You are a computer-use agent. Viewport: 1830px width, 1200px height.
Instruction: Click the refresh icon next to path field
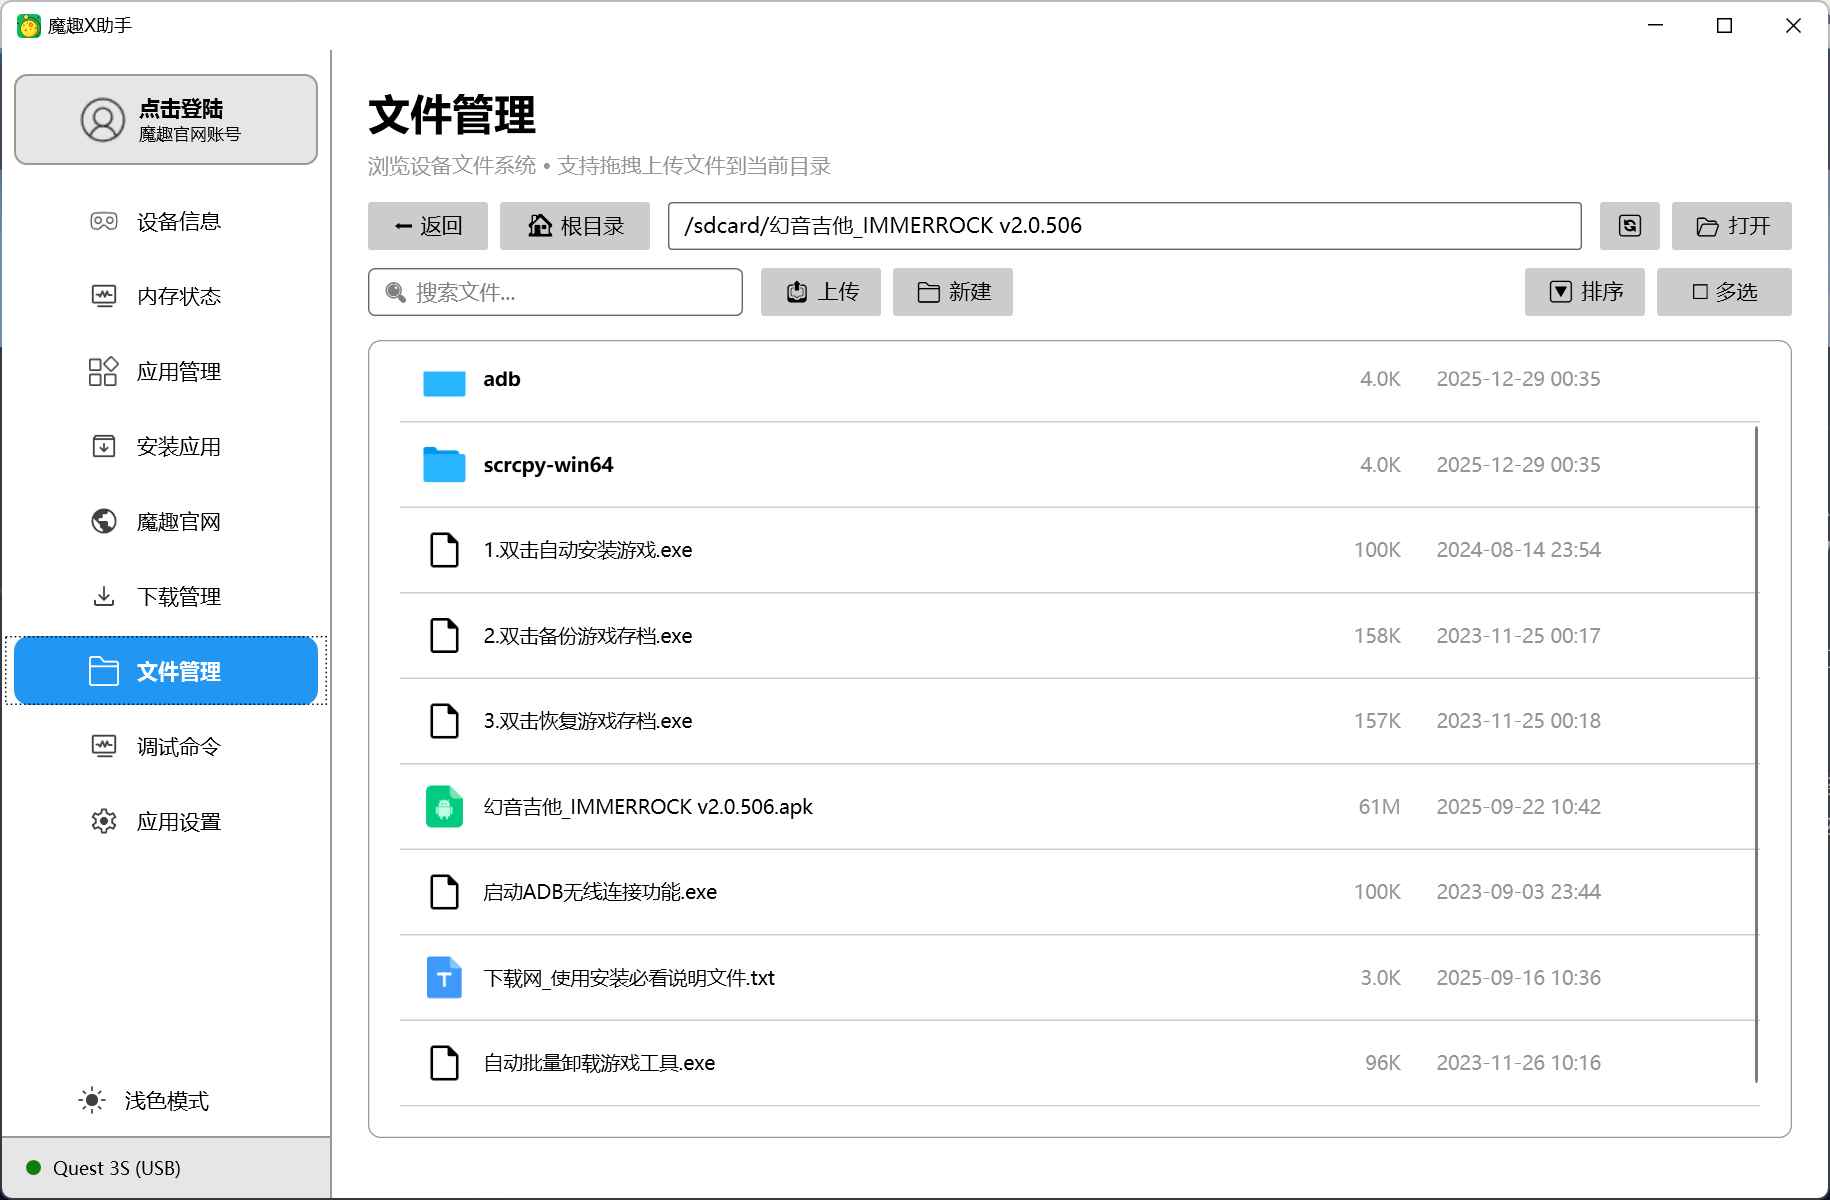tap(1629, 226)
